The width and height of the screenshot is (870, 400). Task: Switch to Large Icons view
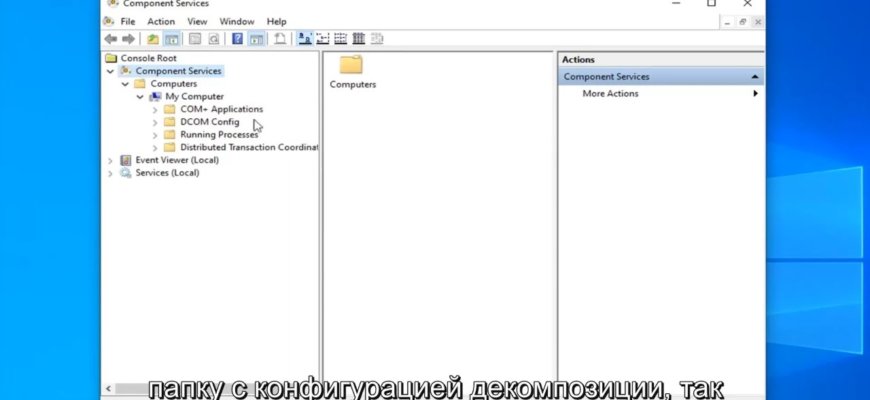pos(305,39)
